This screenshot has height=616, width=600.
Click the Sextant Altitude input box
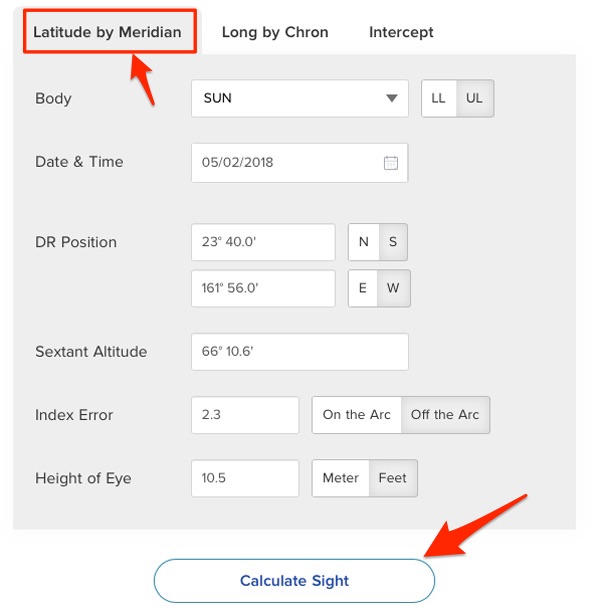coord(299,352)
